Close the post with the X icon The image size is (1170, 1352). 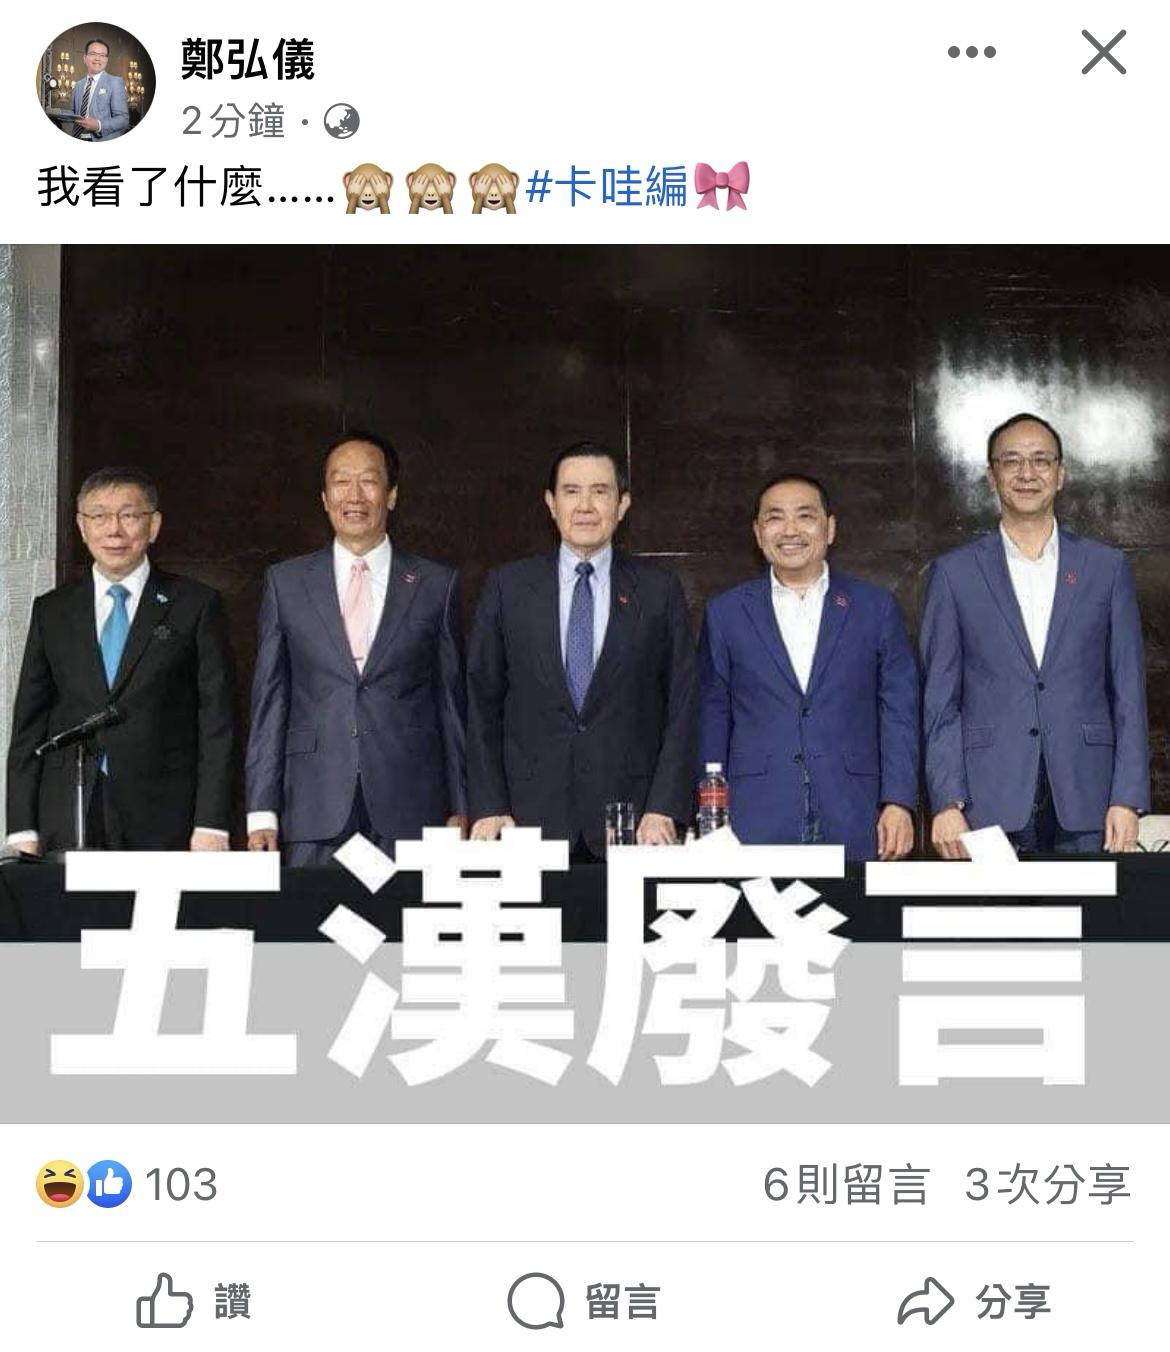(1104, 52)
